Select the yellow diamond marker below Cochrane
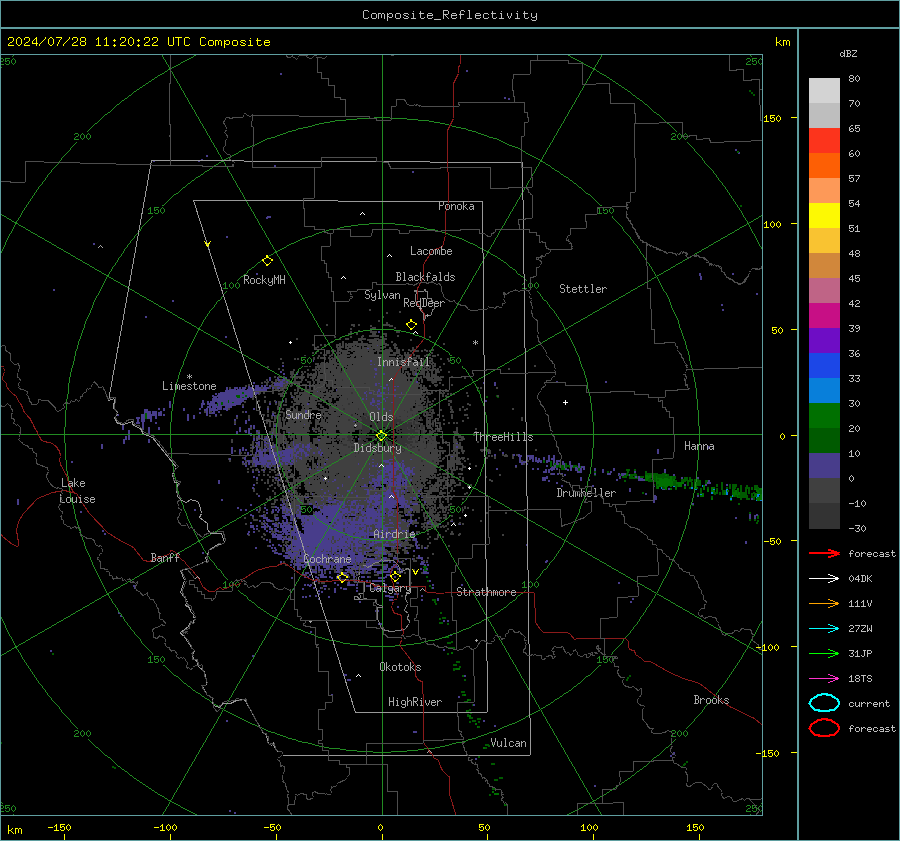The image size is (900, 841). coord(343,577)
